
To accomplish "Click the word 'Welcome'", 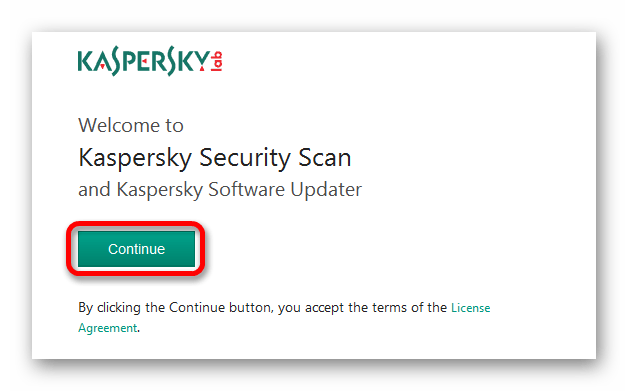I will click(x=118, y=125).
